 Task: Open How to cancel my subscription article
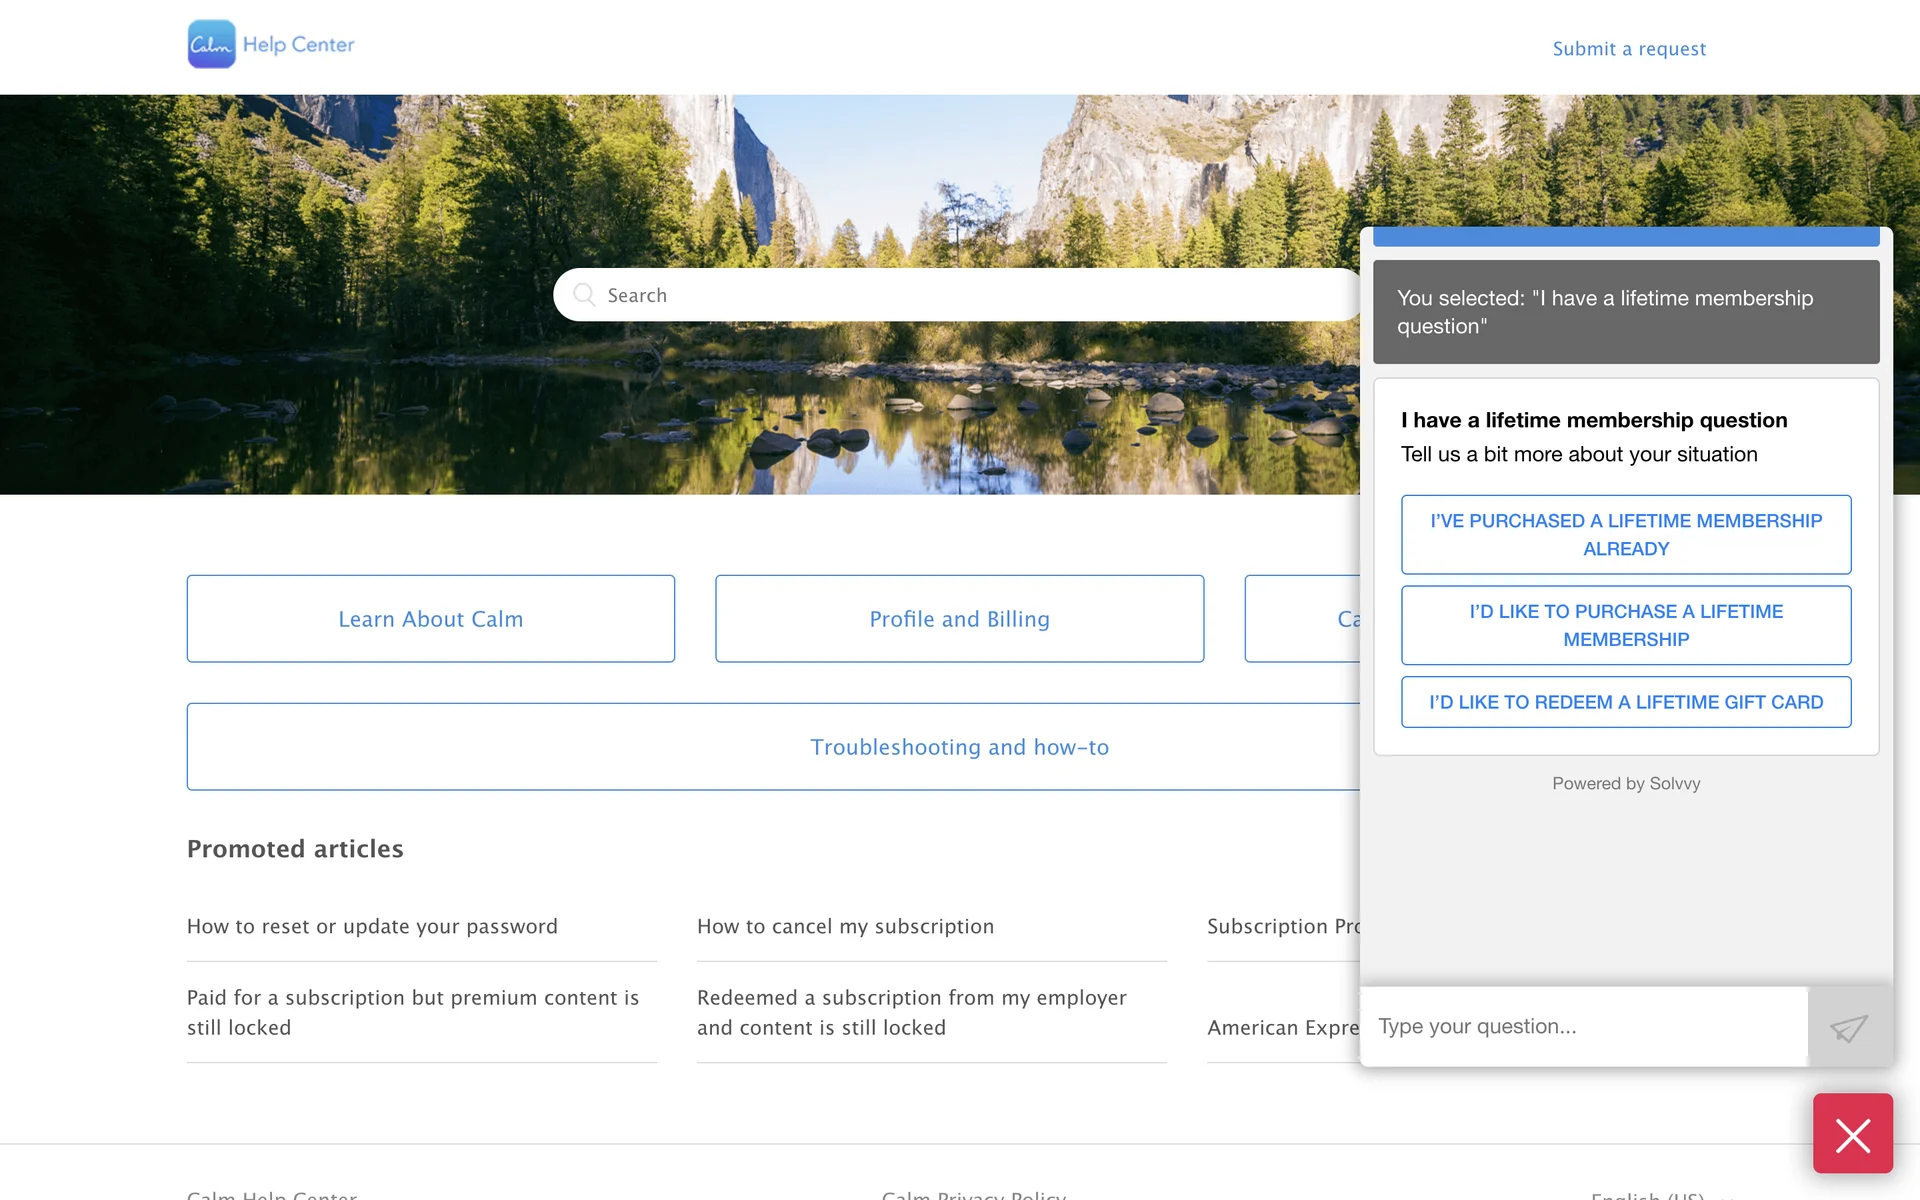(845, 927)
